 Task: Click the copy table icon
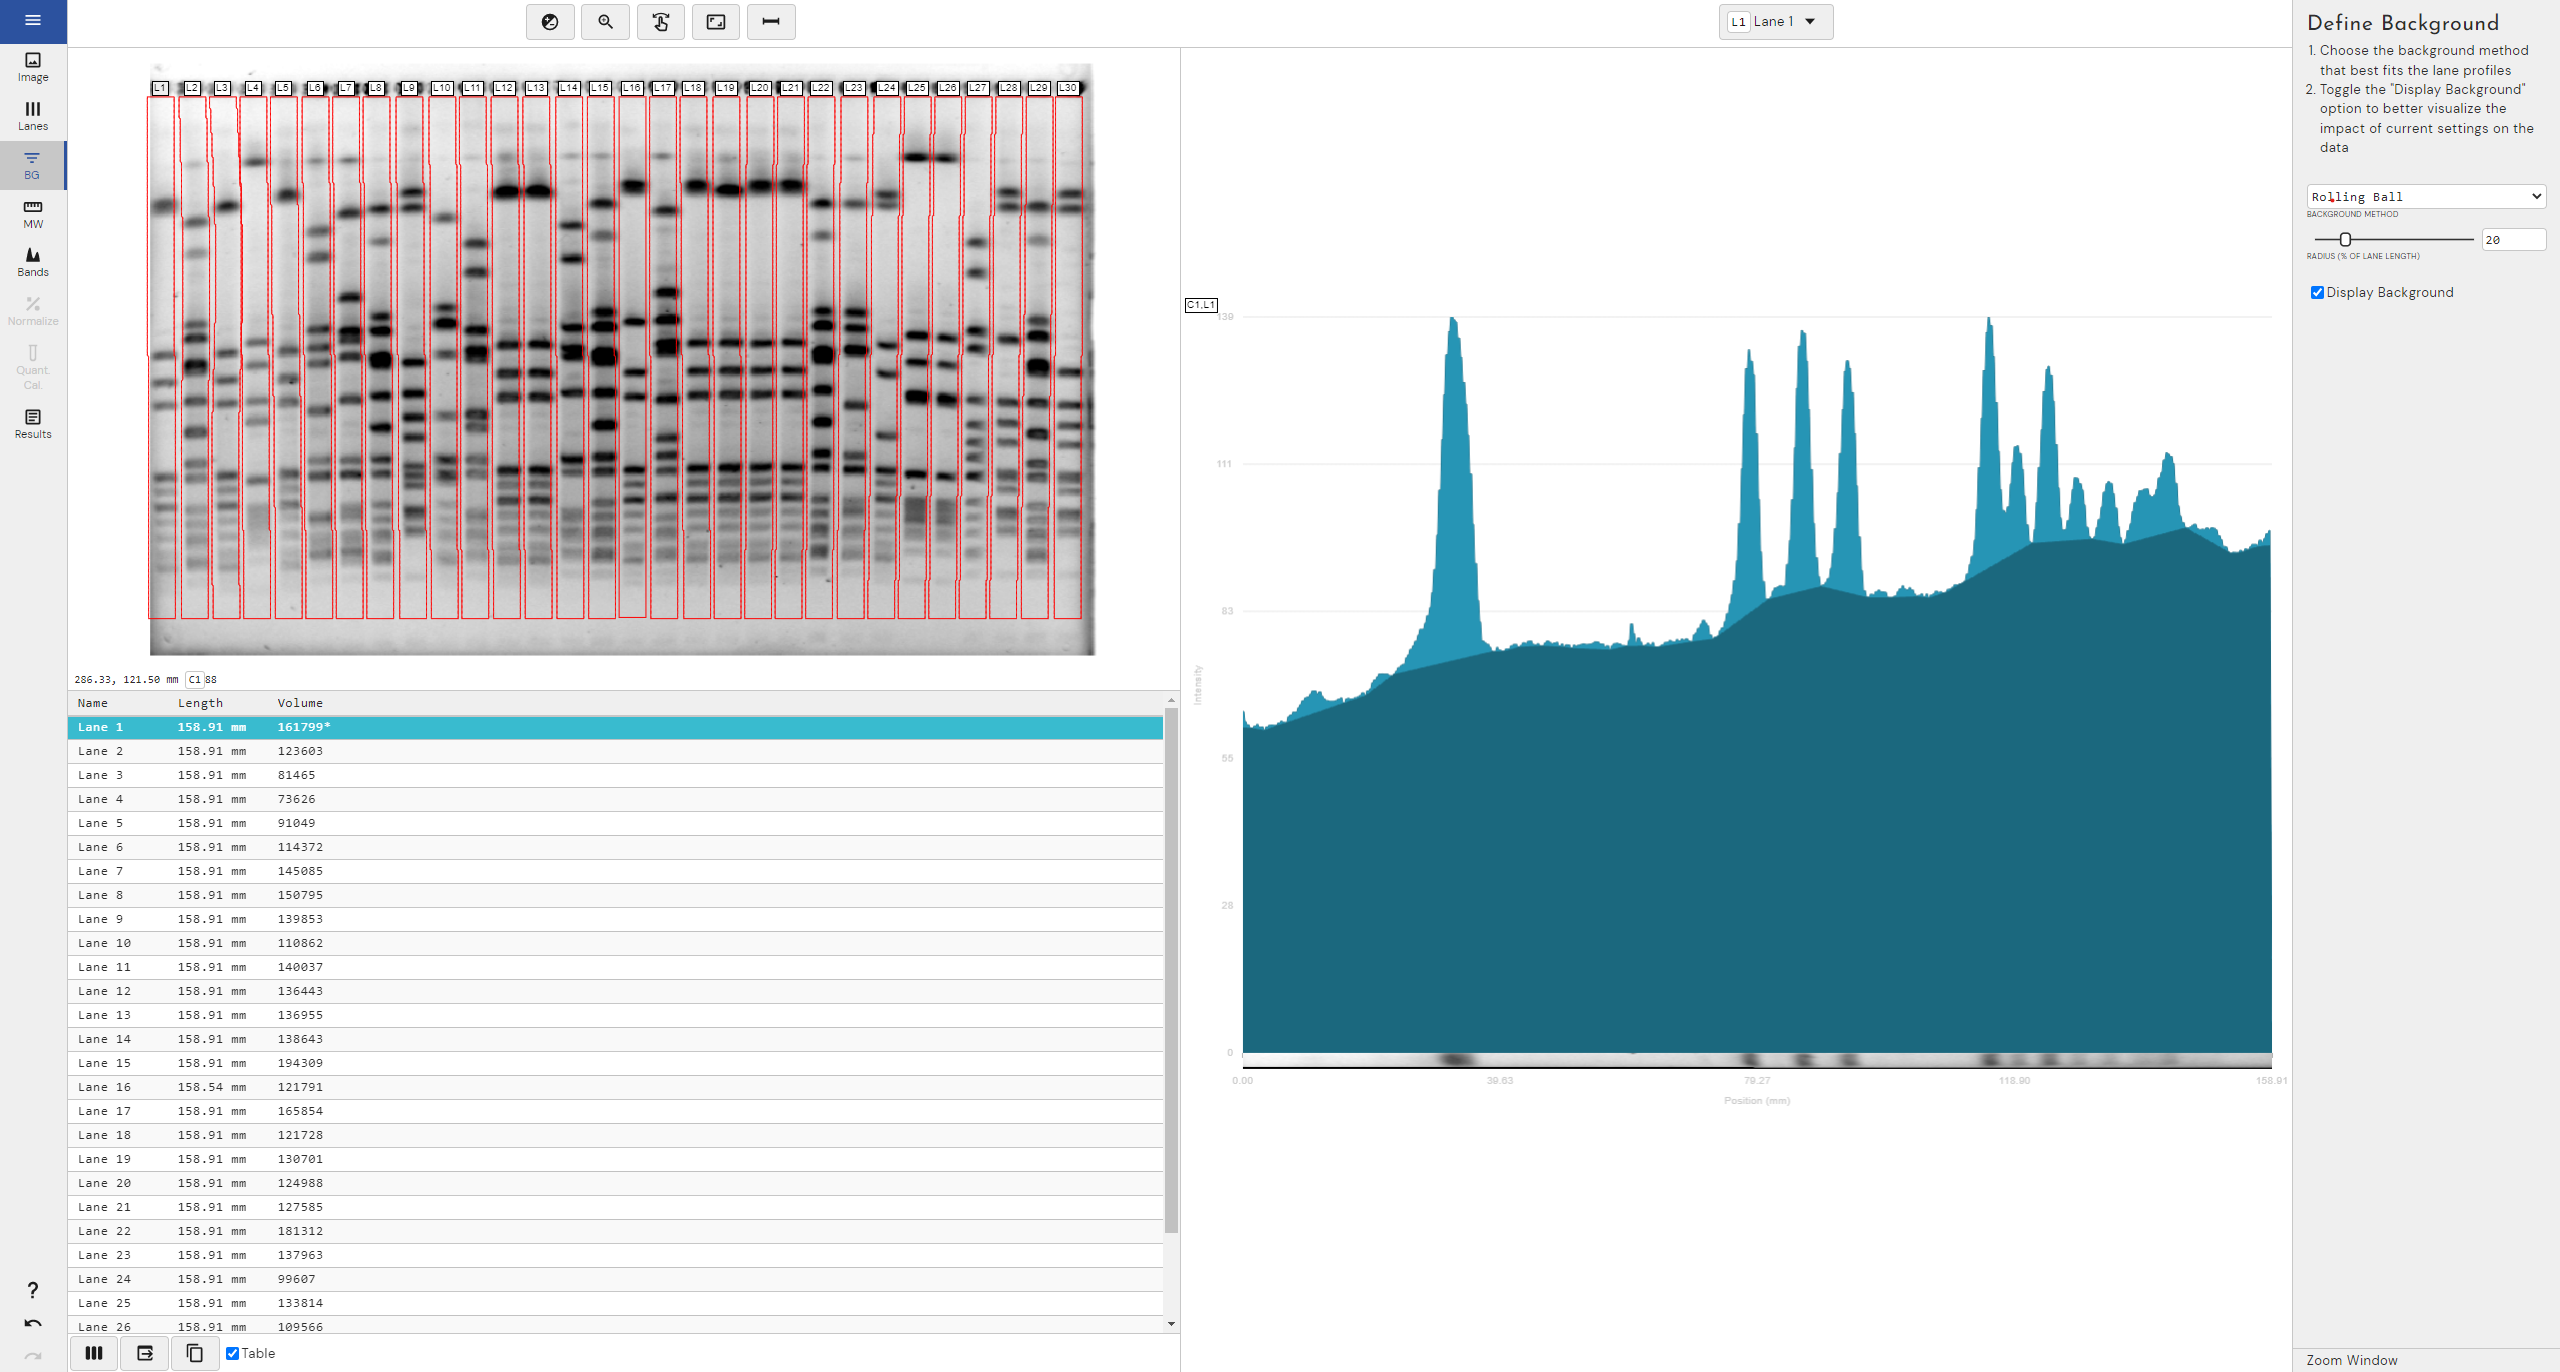tap(195, 1353)
